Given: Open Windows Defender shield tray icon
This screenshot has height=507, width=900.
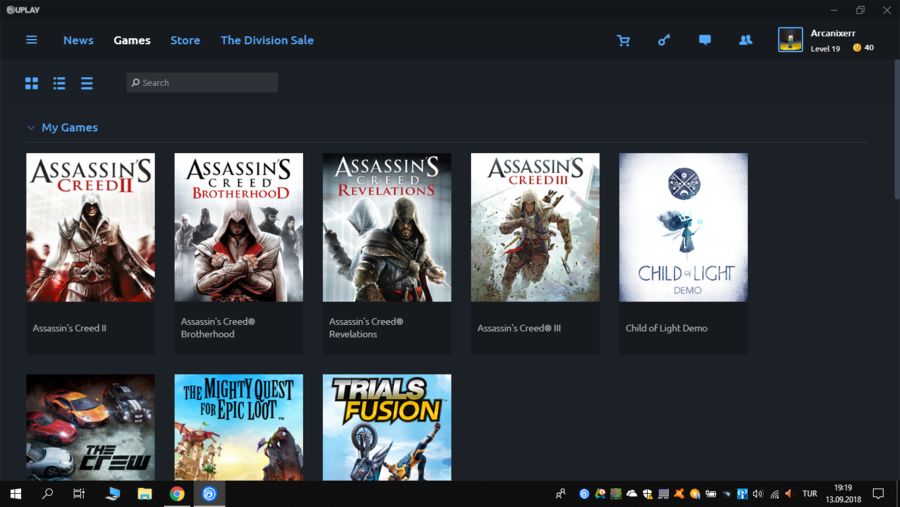Looking at the screenshot, I should tap(647, 494).
